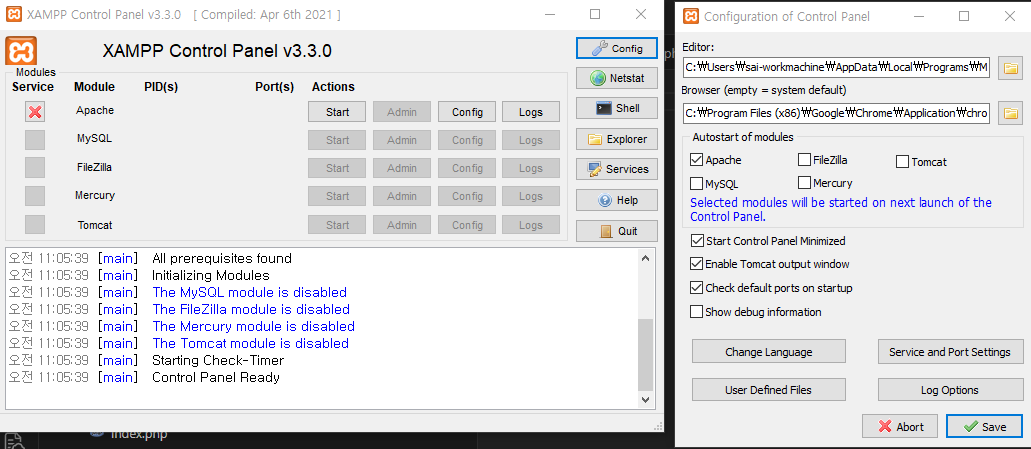Click Start for the MySQL module

pos(337,140)
